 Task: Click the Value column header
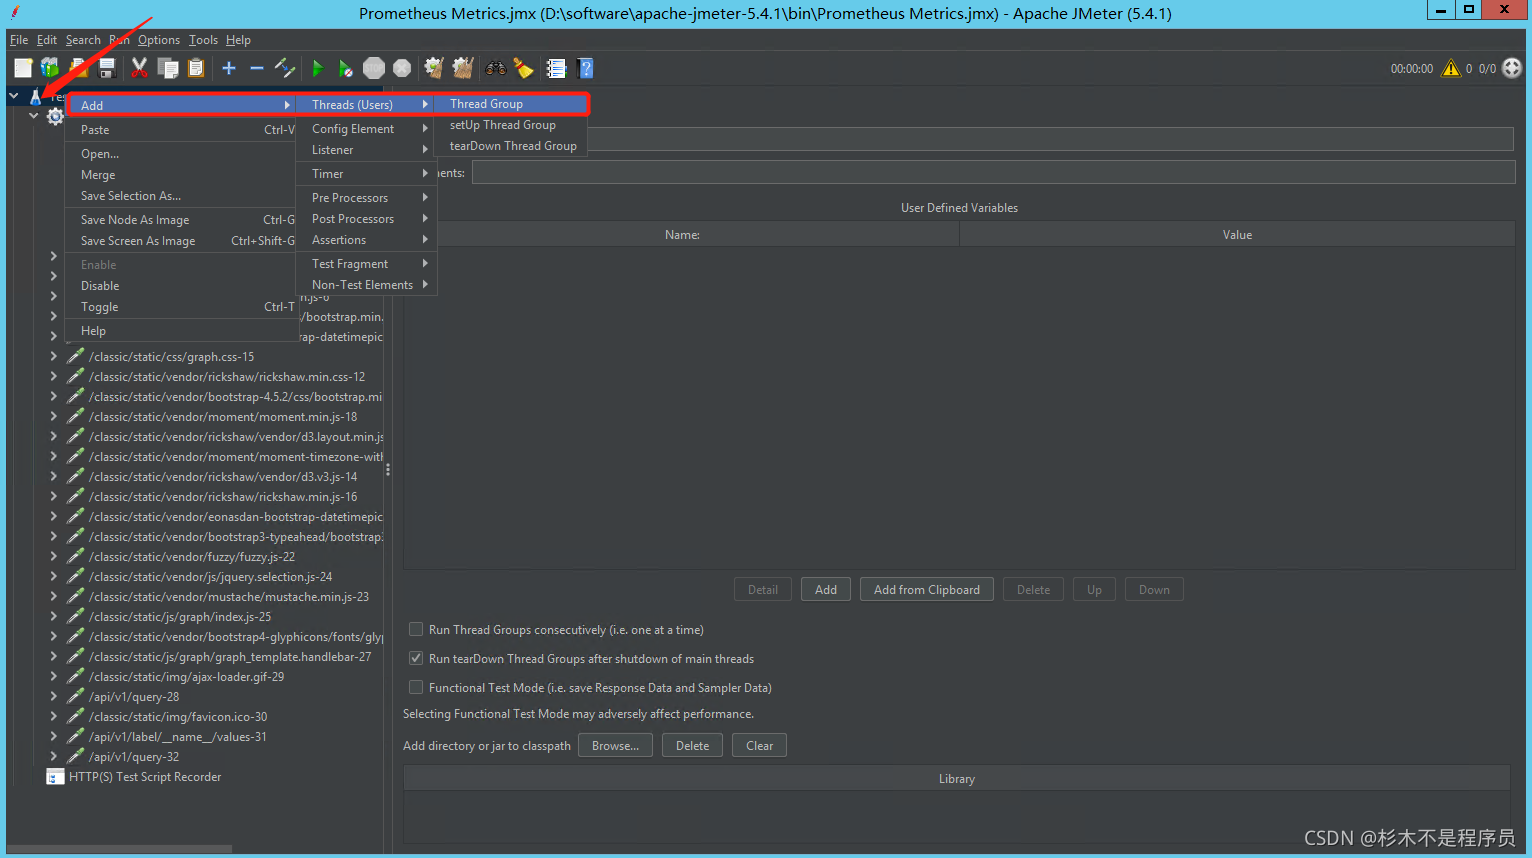click(1237, 235)
